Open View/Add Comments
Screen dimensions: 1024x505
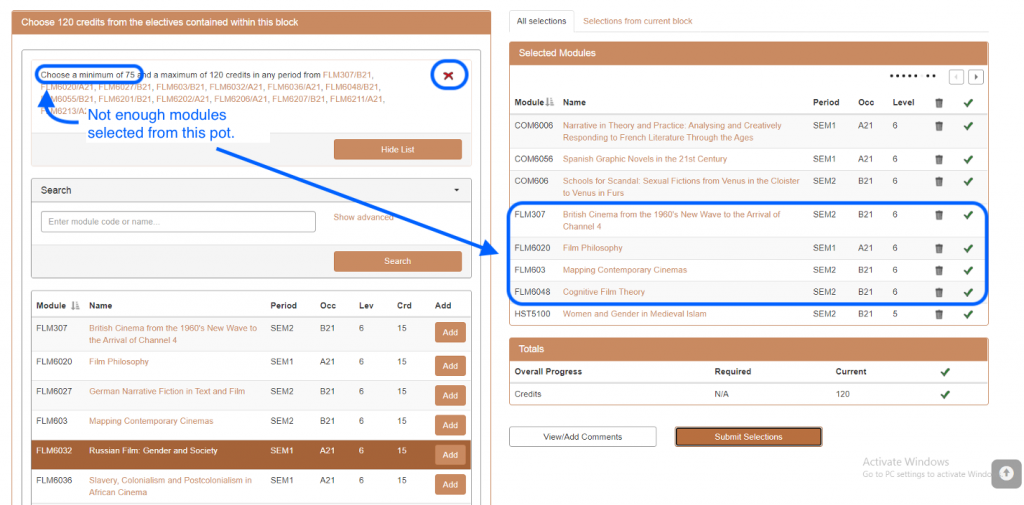tap(582, 437)
